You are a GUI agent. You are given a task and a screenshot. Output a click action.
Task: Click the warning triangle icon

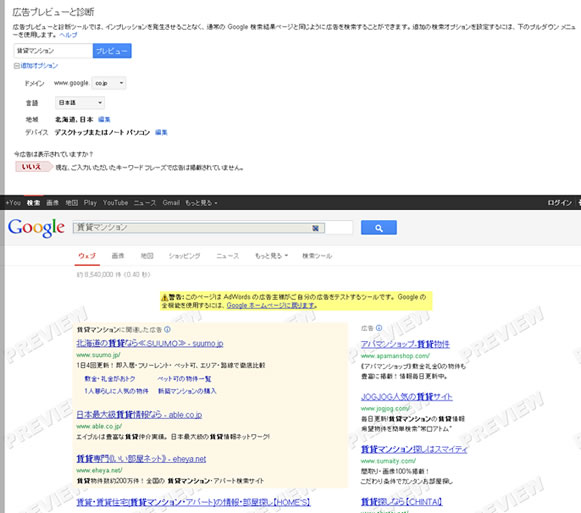[x=165, y=297]
